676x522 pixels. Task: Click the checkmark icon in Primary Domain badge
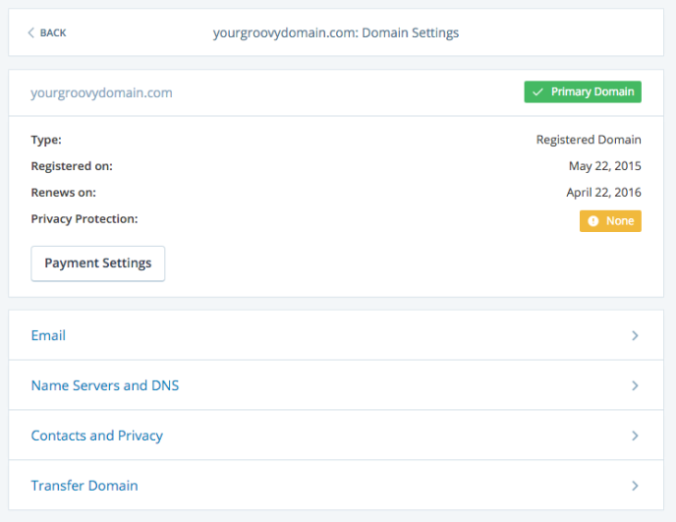[x=538, y=92]
